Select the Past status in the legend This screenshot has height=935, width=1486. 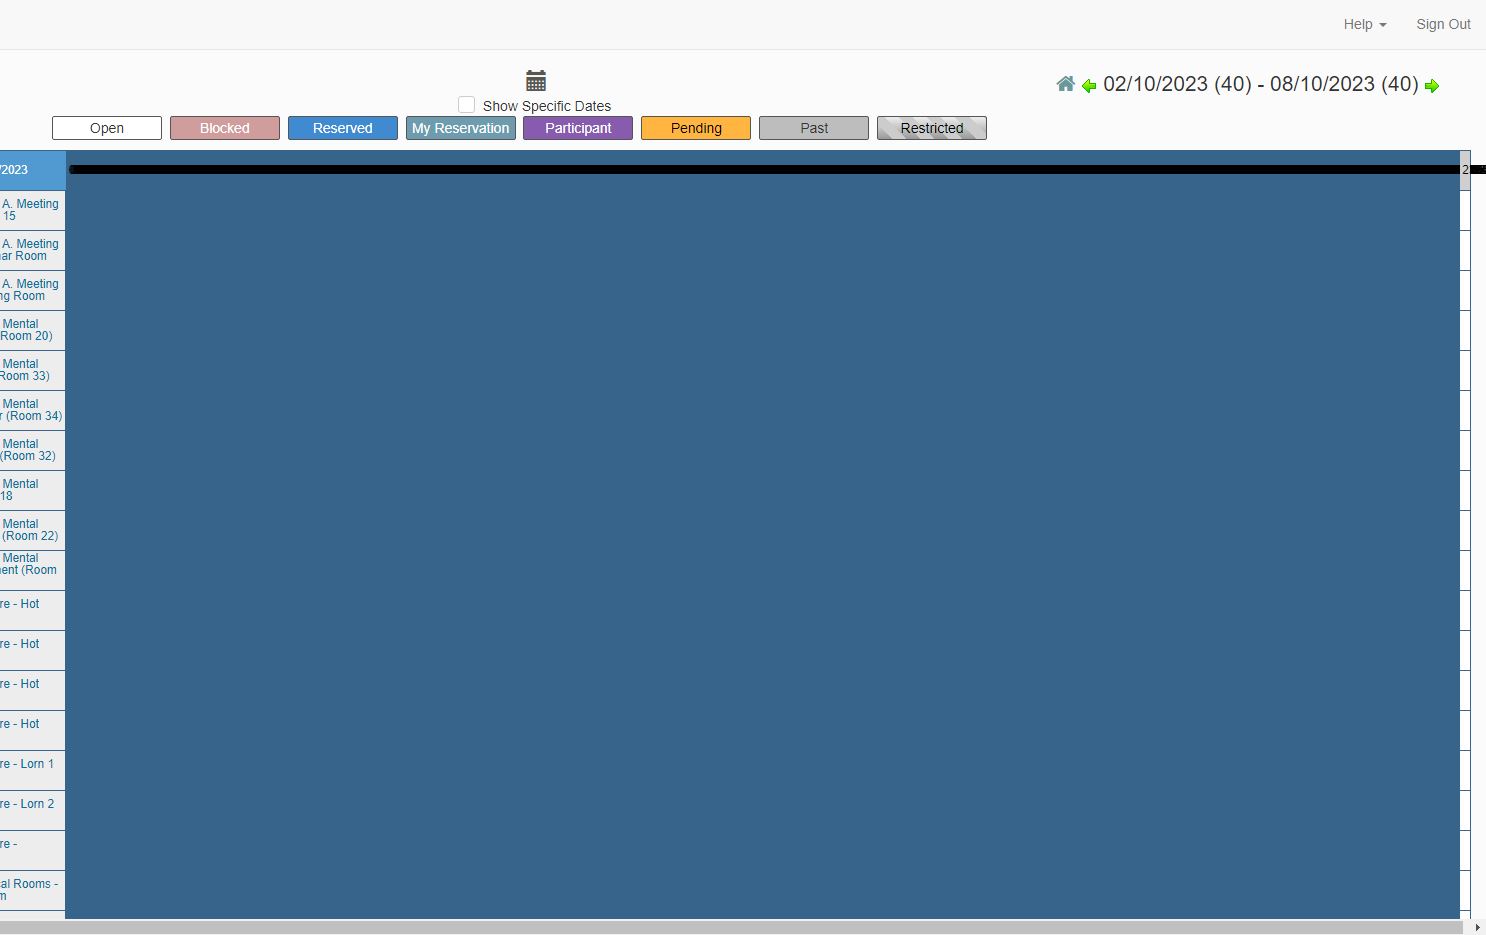coord(813,128)
